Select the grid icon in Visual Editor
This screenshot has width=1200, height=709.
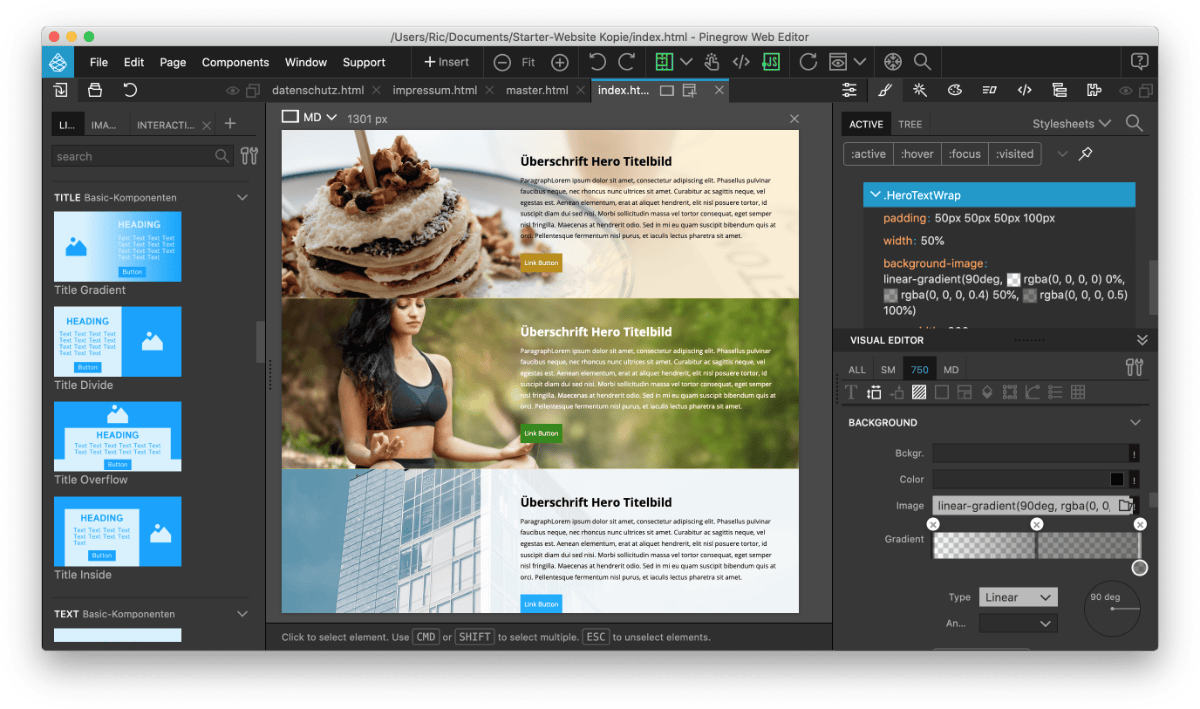(x=1078, y=392)
